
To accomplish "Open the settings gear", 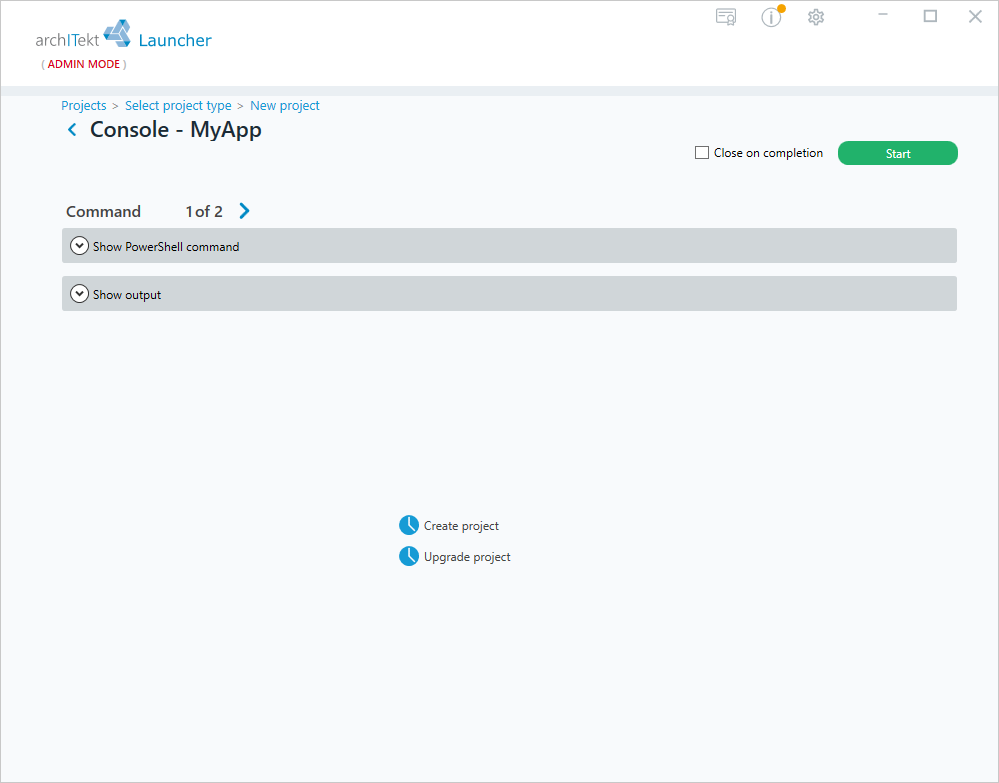I will [816, 17].
